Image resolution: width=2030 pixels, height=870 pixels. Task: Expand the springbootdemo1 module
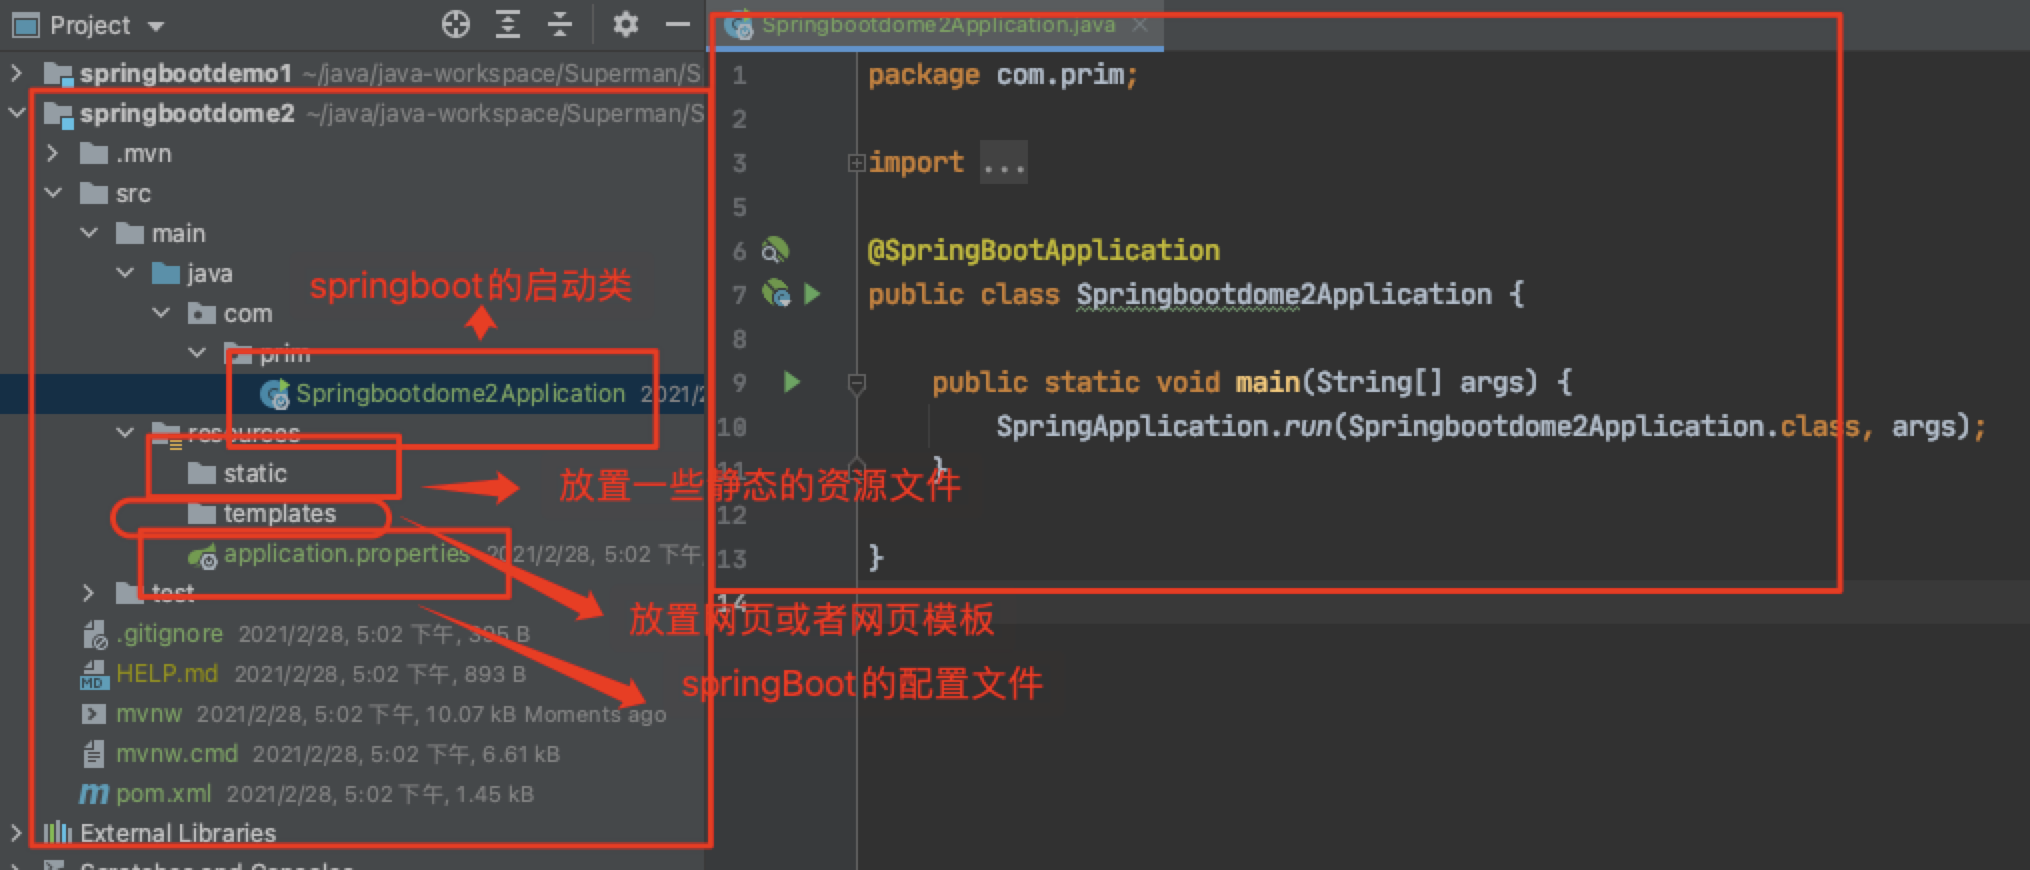click(16, 73)
